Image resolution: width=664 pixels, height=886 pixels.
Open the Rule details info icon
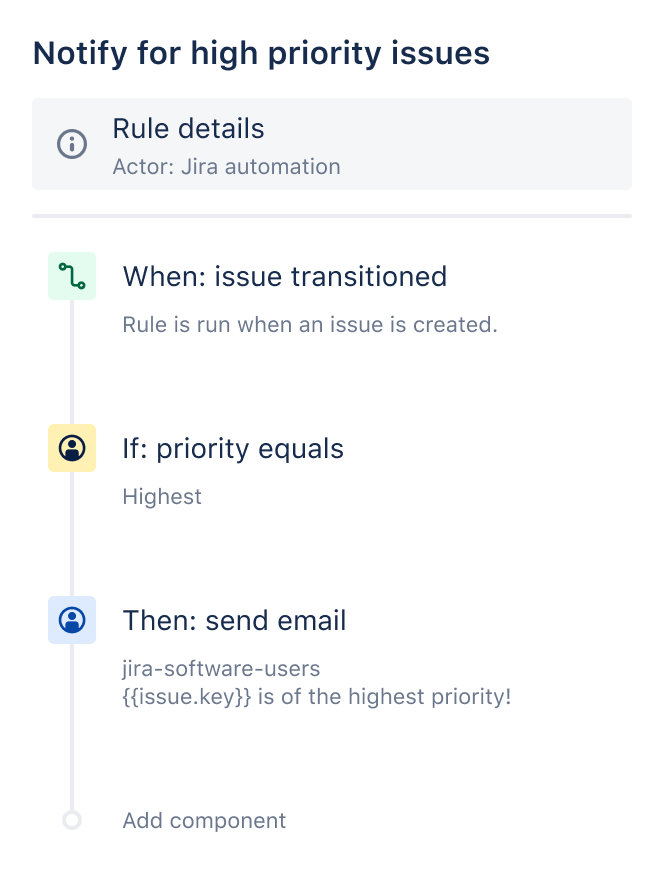coord(70,143)
